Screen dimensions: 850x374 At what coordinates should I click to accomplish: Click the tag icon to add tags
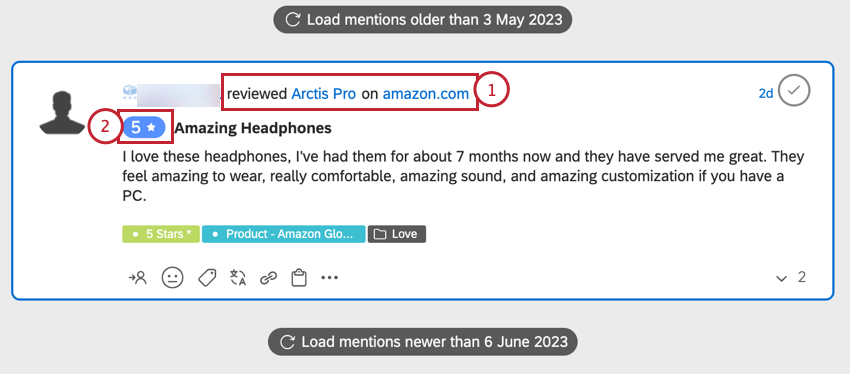tap(207, 278)
